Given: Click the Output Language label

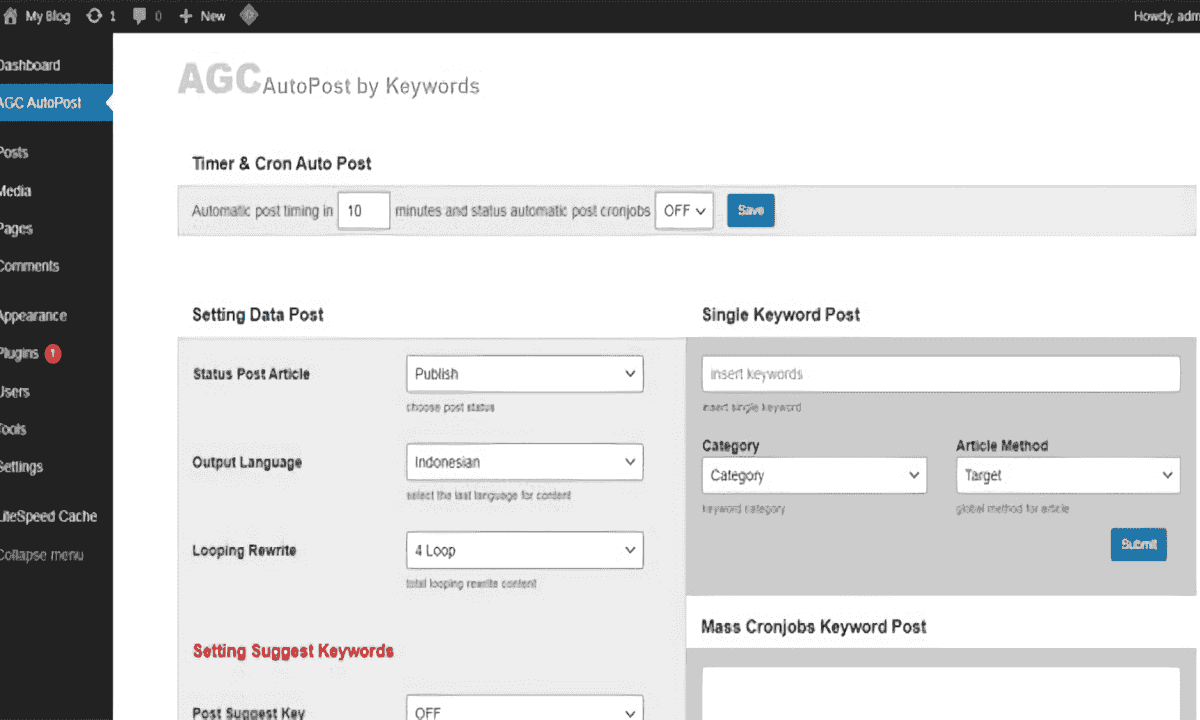Looking at the screenshot, I should [x=247, y=462].
